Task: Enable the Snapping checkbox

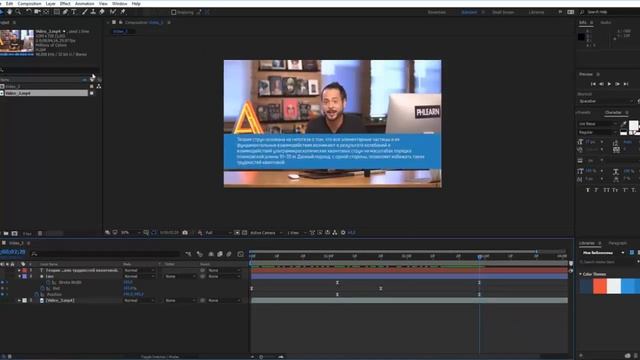Action: pyautogui.click(x=173, y=12)
